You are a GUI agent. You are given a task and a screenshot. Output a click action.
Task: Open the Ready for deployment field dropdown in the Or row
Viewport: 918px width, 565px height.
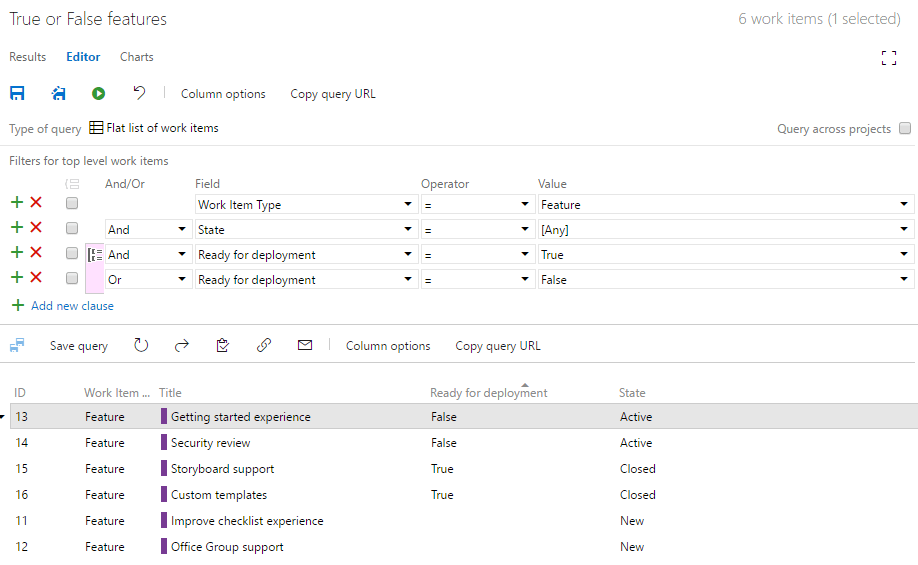[408, 279]
